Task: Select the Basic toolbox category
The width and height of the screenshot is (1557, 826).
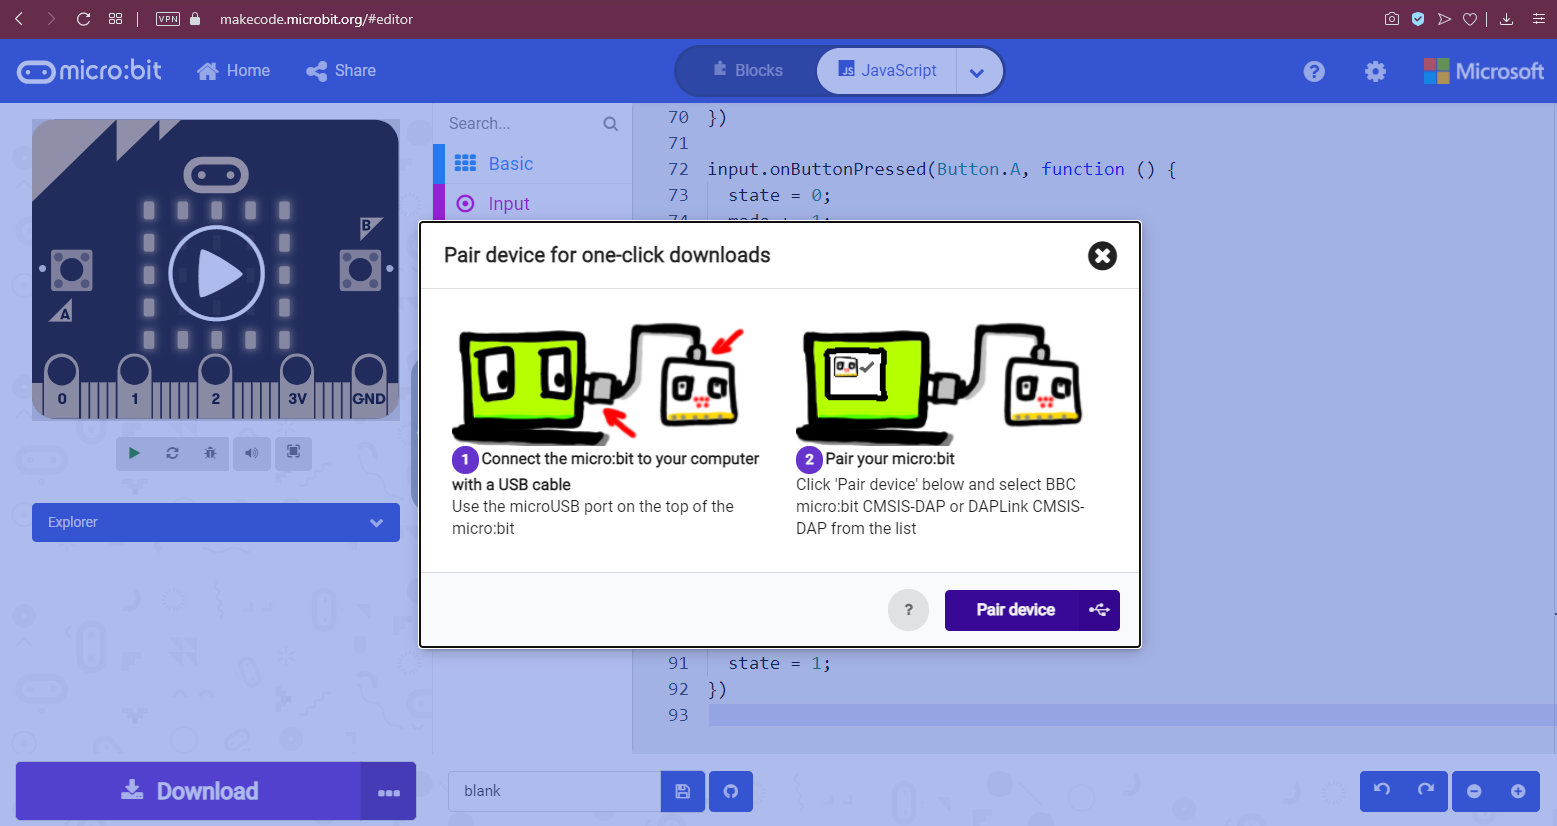Action: (x=510, y=164)
